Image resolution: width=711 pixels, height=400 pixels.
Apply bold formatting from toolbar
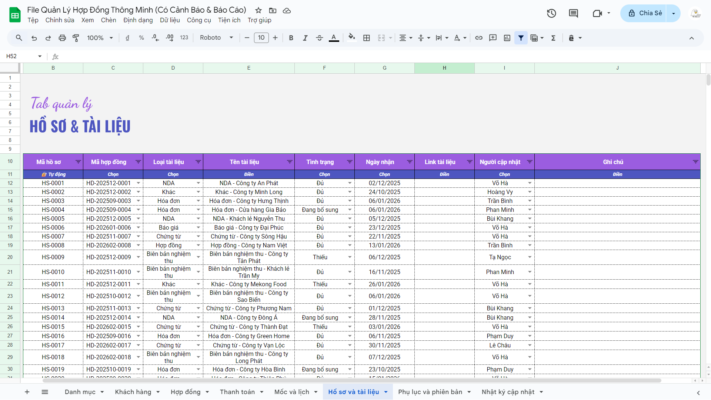tap(290, 38)
